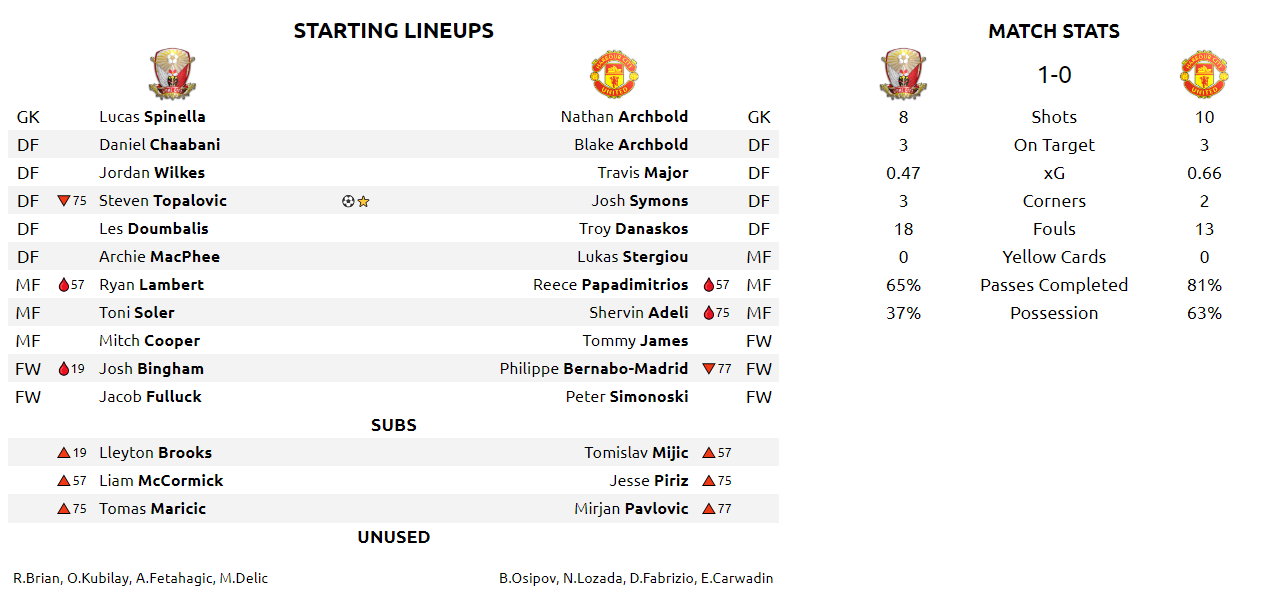This screenshot has width=1282, height=605.
Task: Select player Lucas Spinella
Action: [152, 117]
